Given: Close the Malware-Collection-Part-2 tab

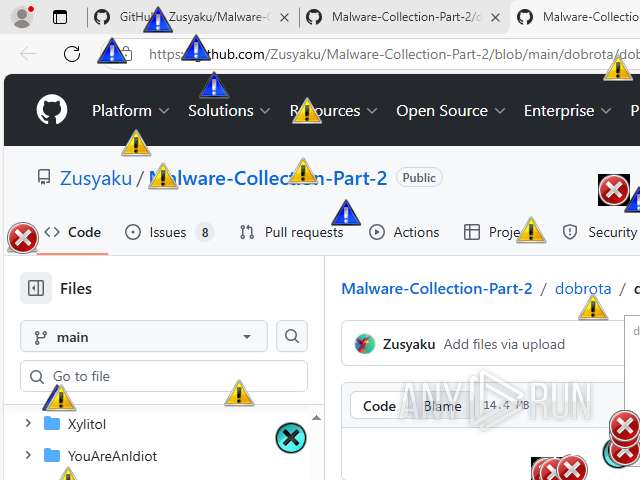Looking at the screenshot, I should 496,18.
